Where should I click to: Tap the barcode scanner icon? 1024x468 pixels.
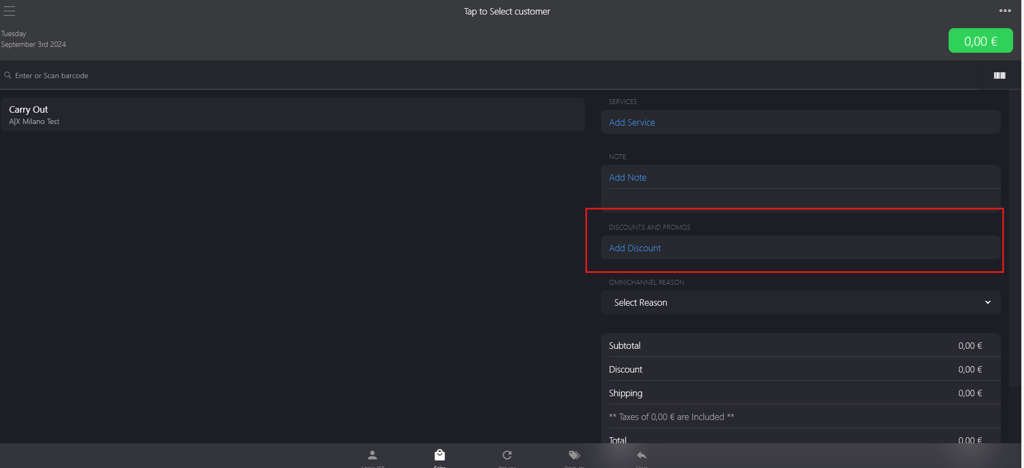[x=999, y=76]
